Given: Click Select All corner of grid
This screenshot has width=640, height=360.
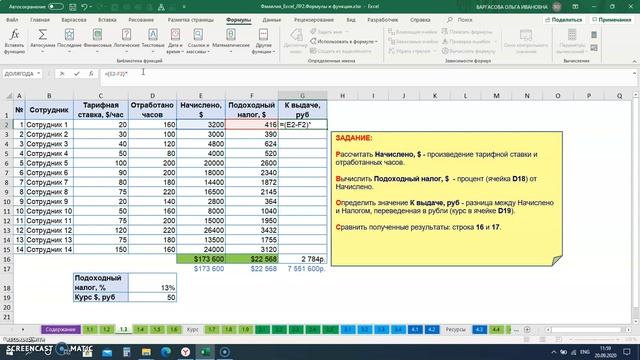Looking at the screenshot, I should (x=8, y=96).
